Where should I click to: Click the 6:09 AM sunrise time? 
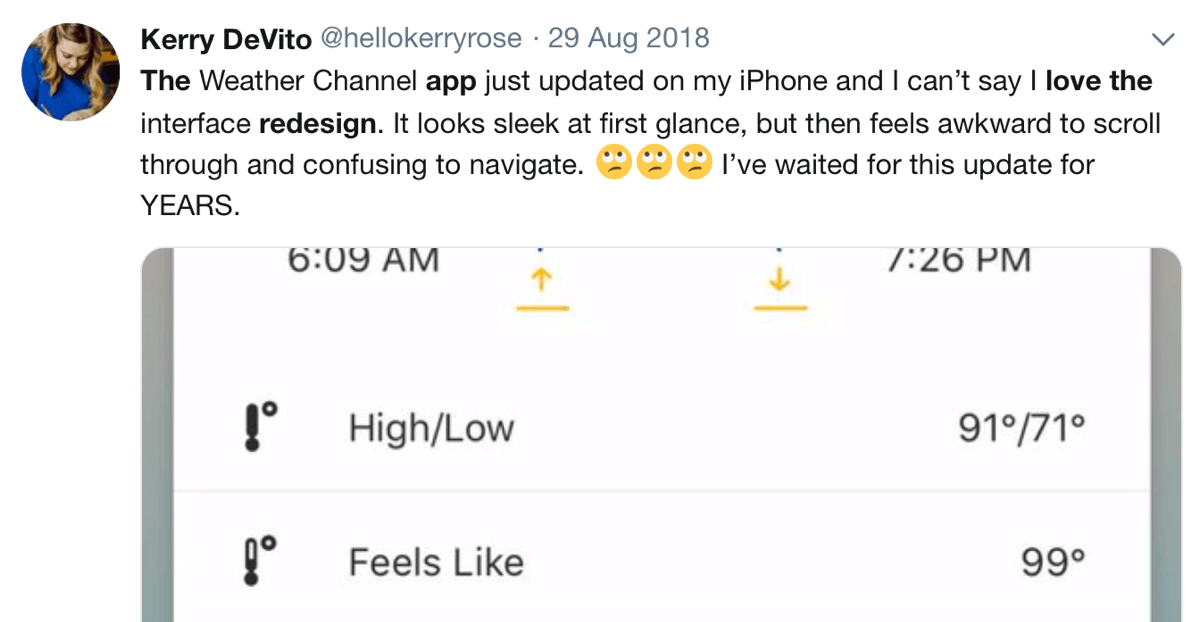(363, 259)
